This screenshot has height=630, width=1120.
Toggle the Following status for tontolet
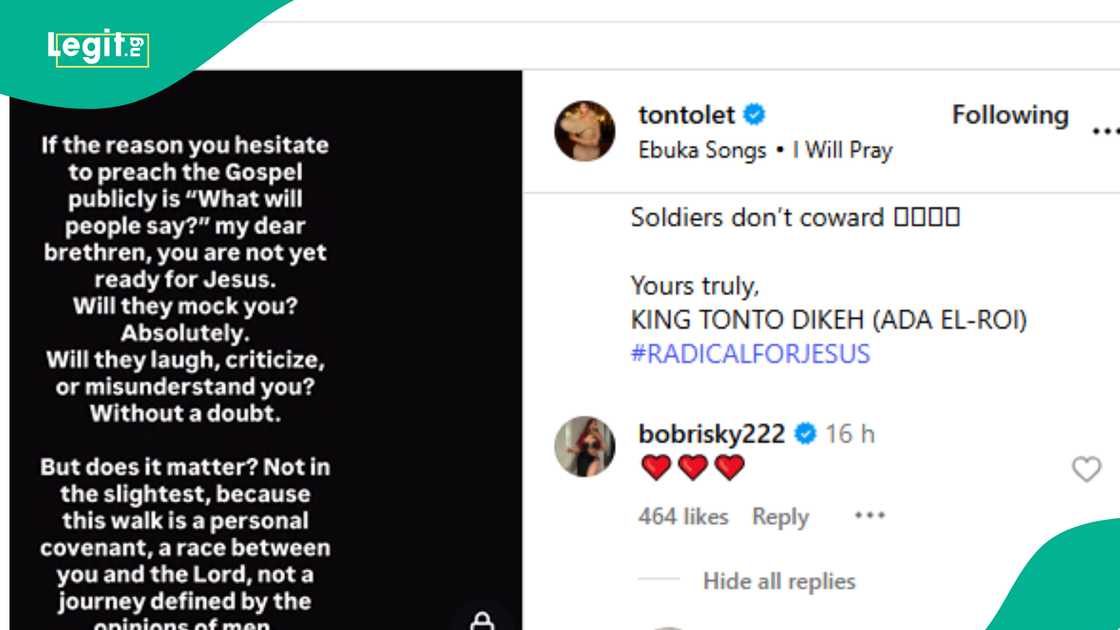tap(1010, 115)
